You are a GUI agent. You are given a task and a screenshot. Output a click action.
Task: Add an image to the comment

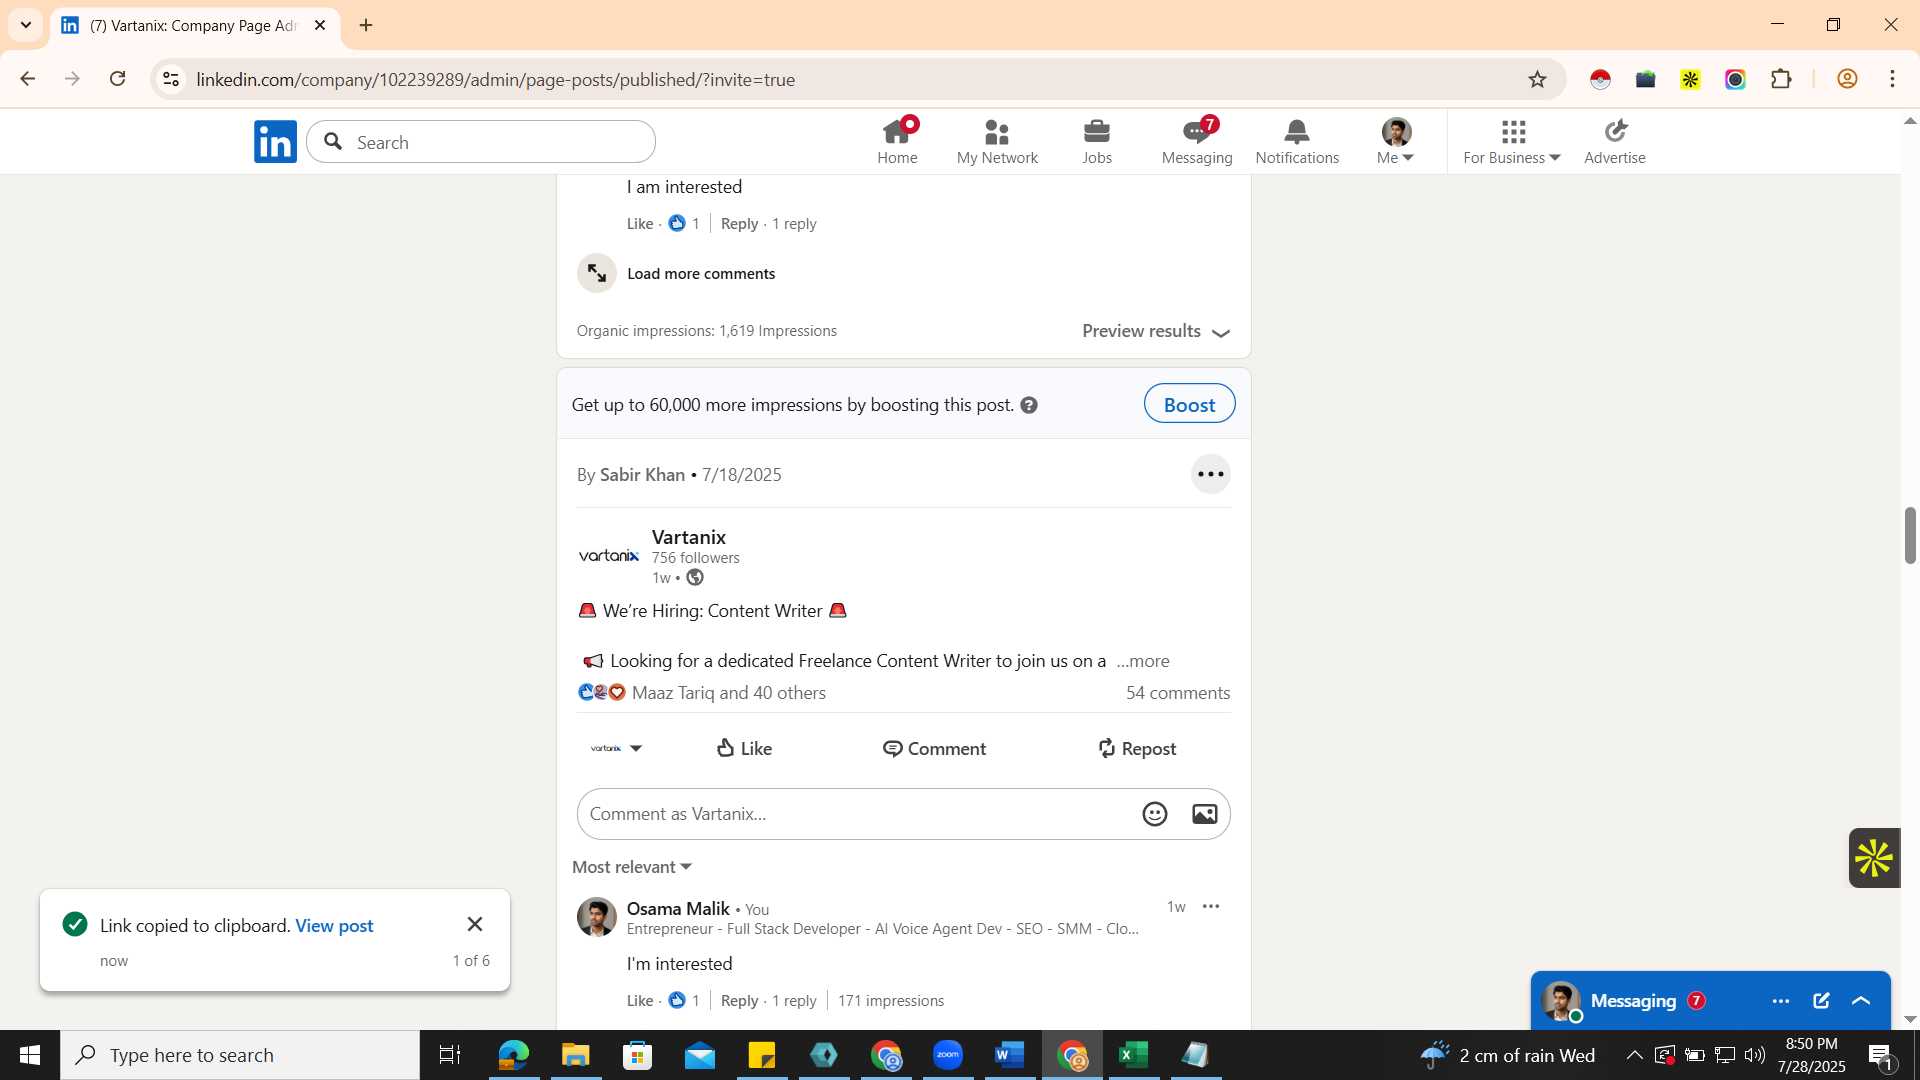click(1204, 814)
